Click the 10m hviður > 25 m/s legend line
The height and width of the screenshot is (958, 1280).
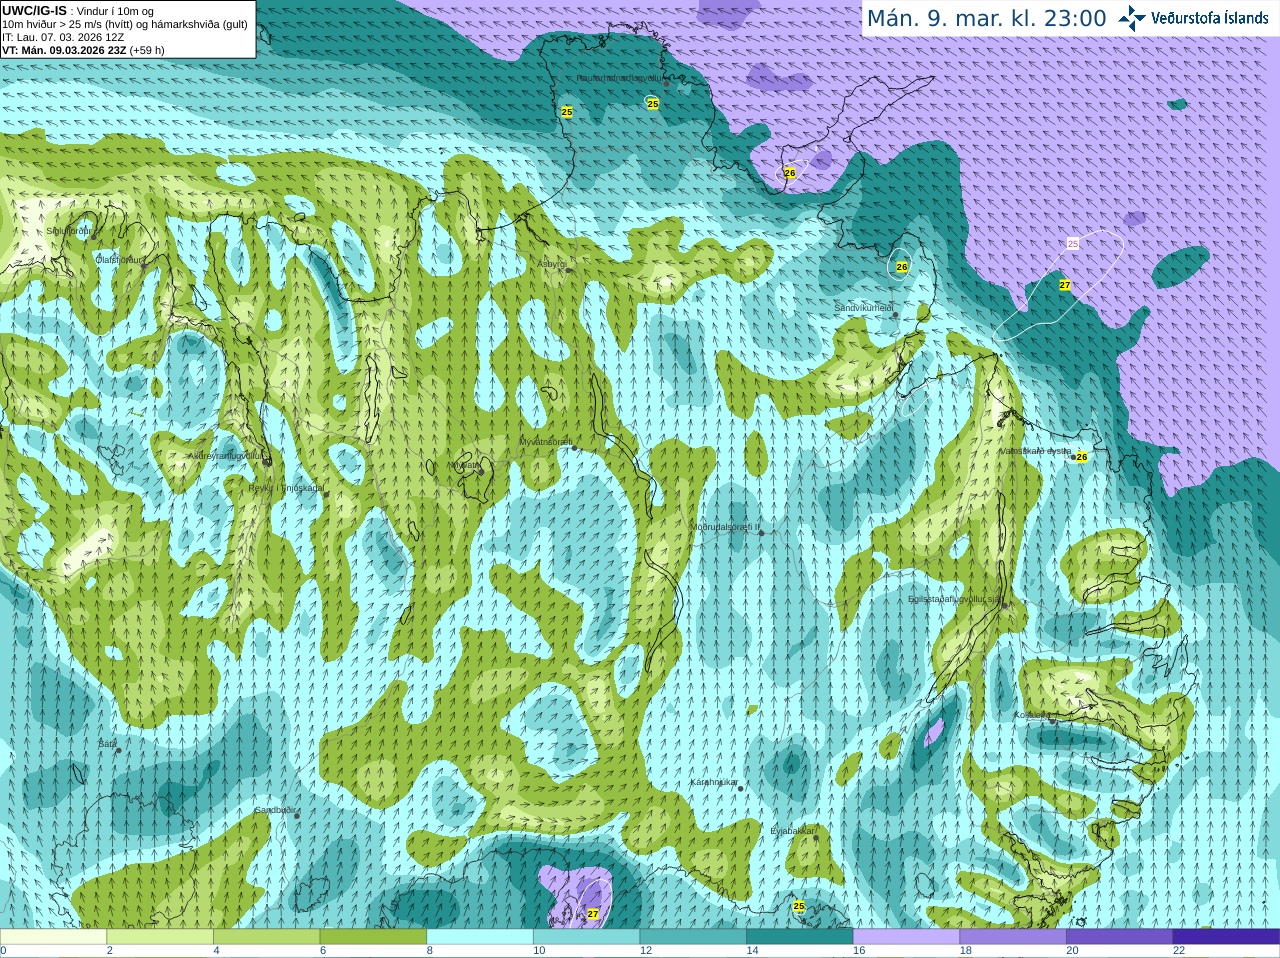tap(125, 24)
